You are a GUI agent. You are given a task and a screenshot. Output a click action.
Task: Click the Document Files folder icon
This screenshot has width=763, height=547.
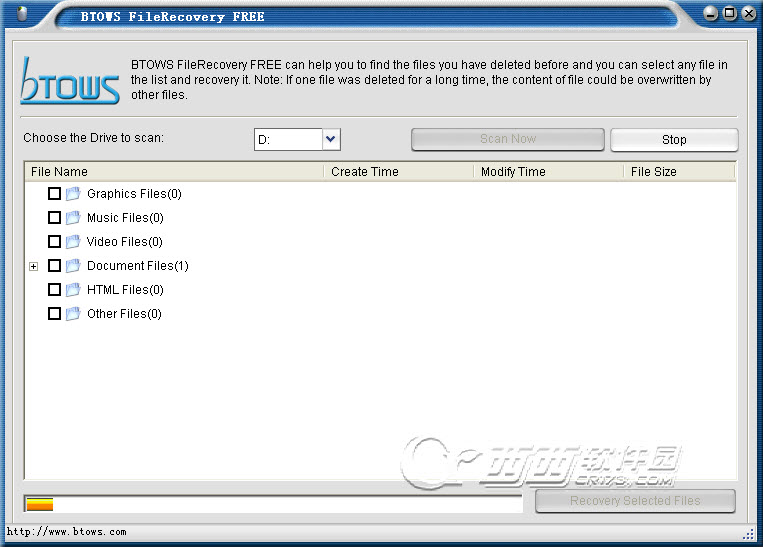(73, 266)
